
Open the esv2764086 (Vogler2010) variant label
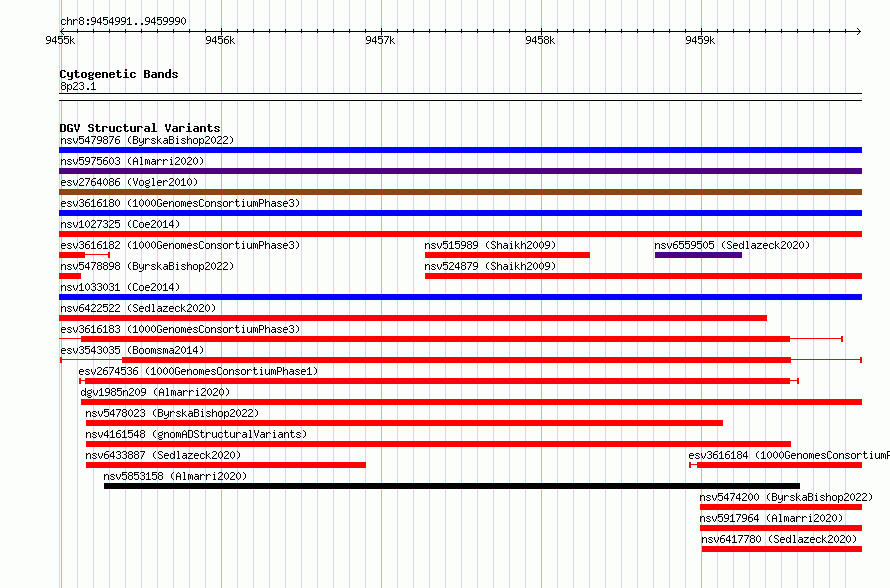[x=129, y=182]
